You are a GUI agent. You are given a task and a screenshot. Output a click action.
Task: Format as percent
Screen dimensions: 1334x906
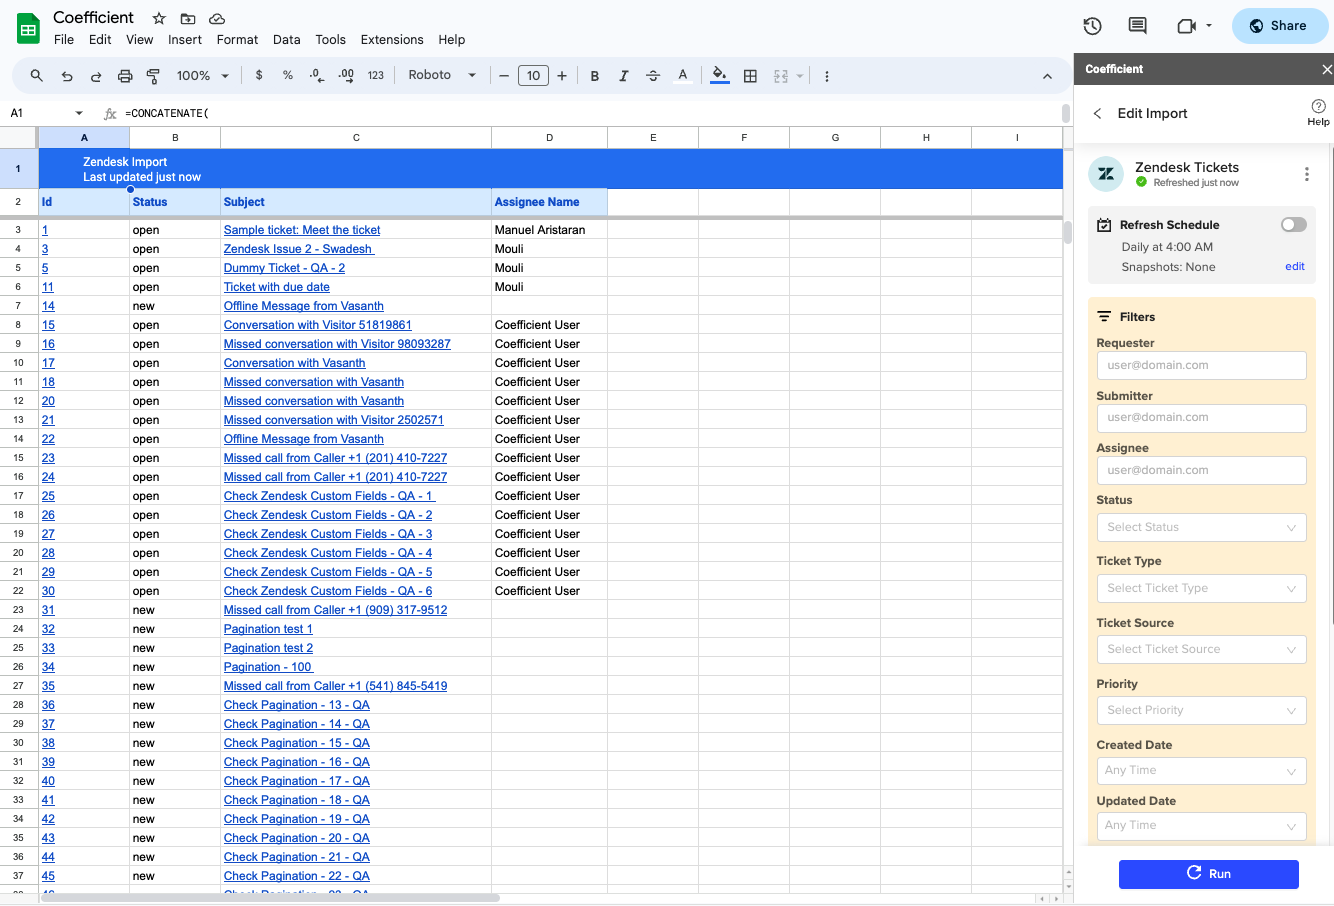pyautogui.click(x=288, y=75)
